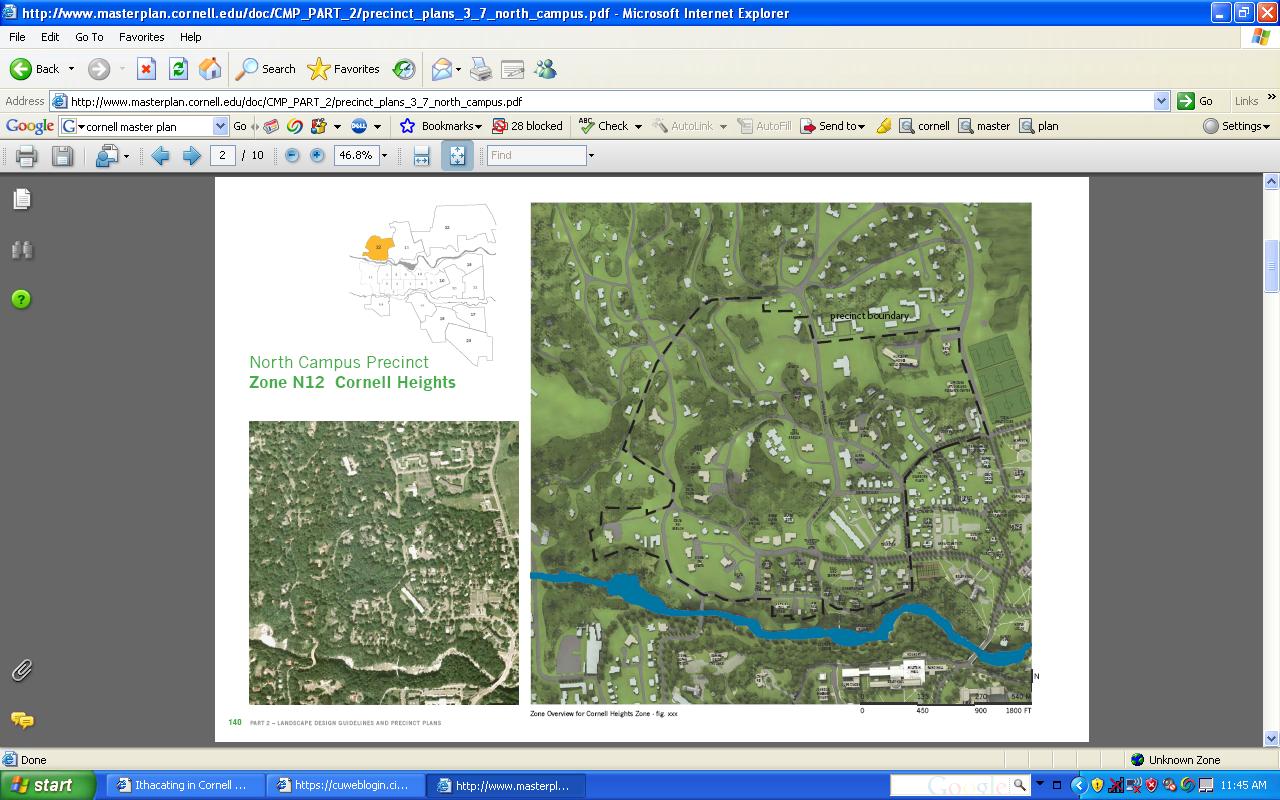The image size is (1280, 800).
Task: Open the Pages panel in sidebar
Action: pos(22,199)
